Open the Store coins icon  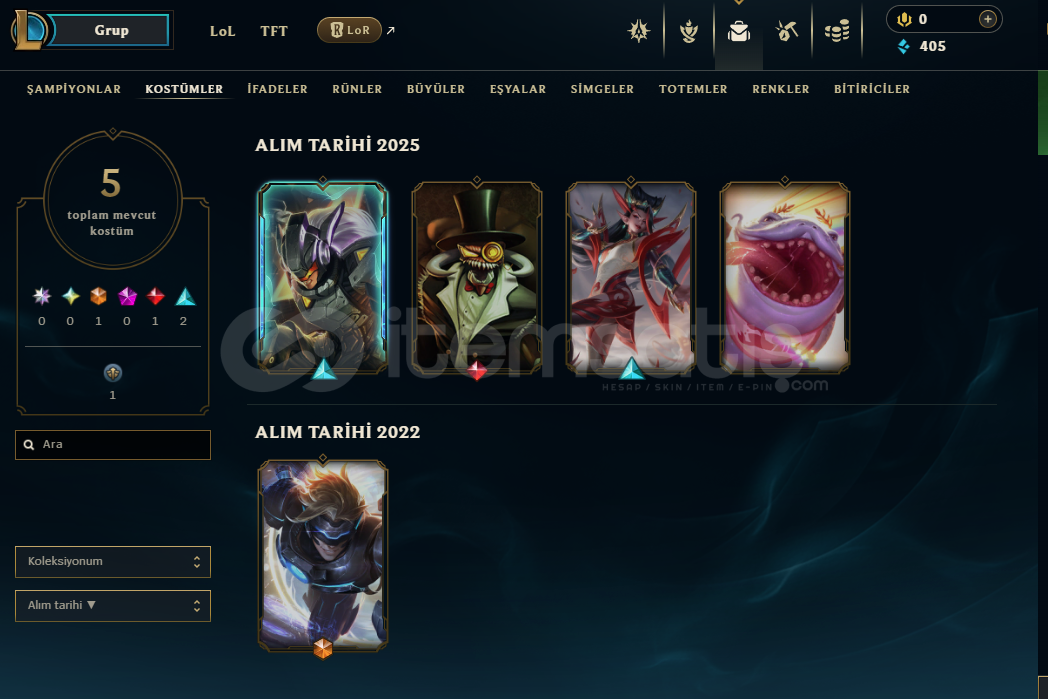click(837, 31)
